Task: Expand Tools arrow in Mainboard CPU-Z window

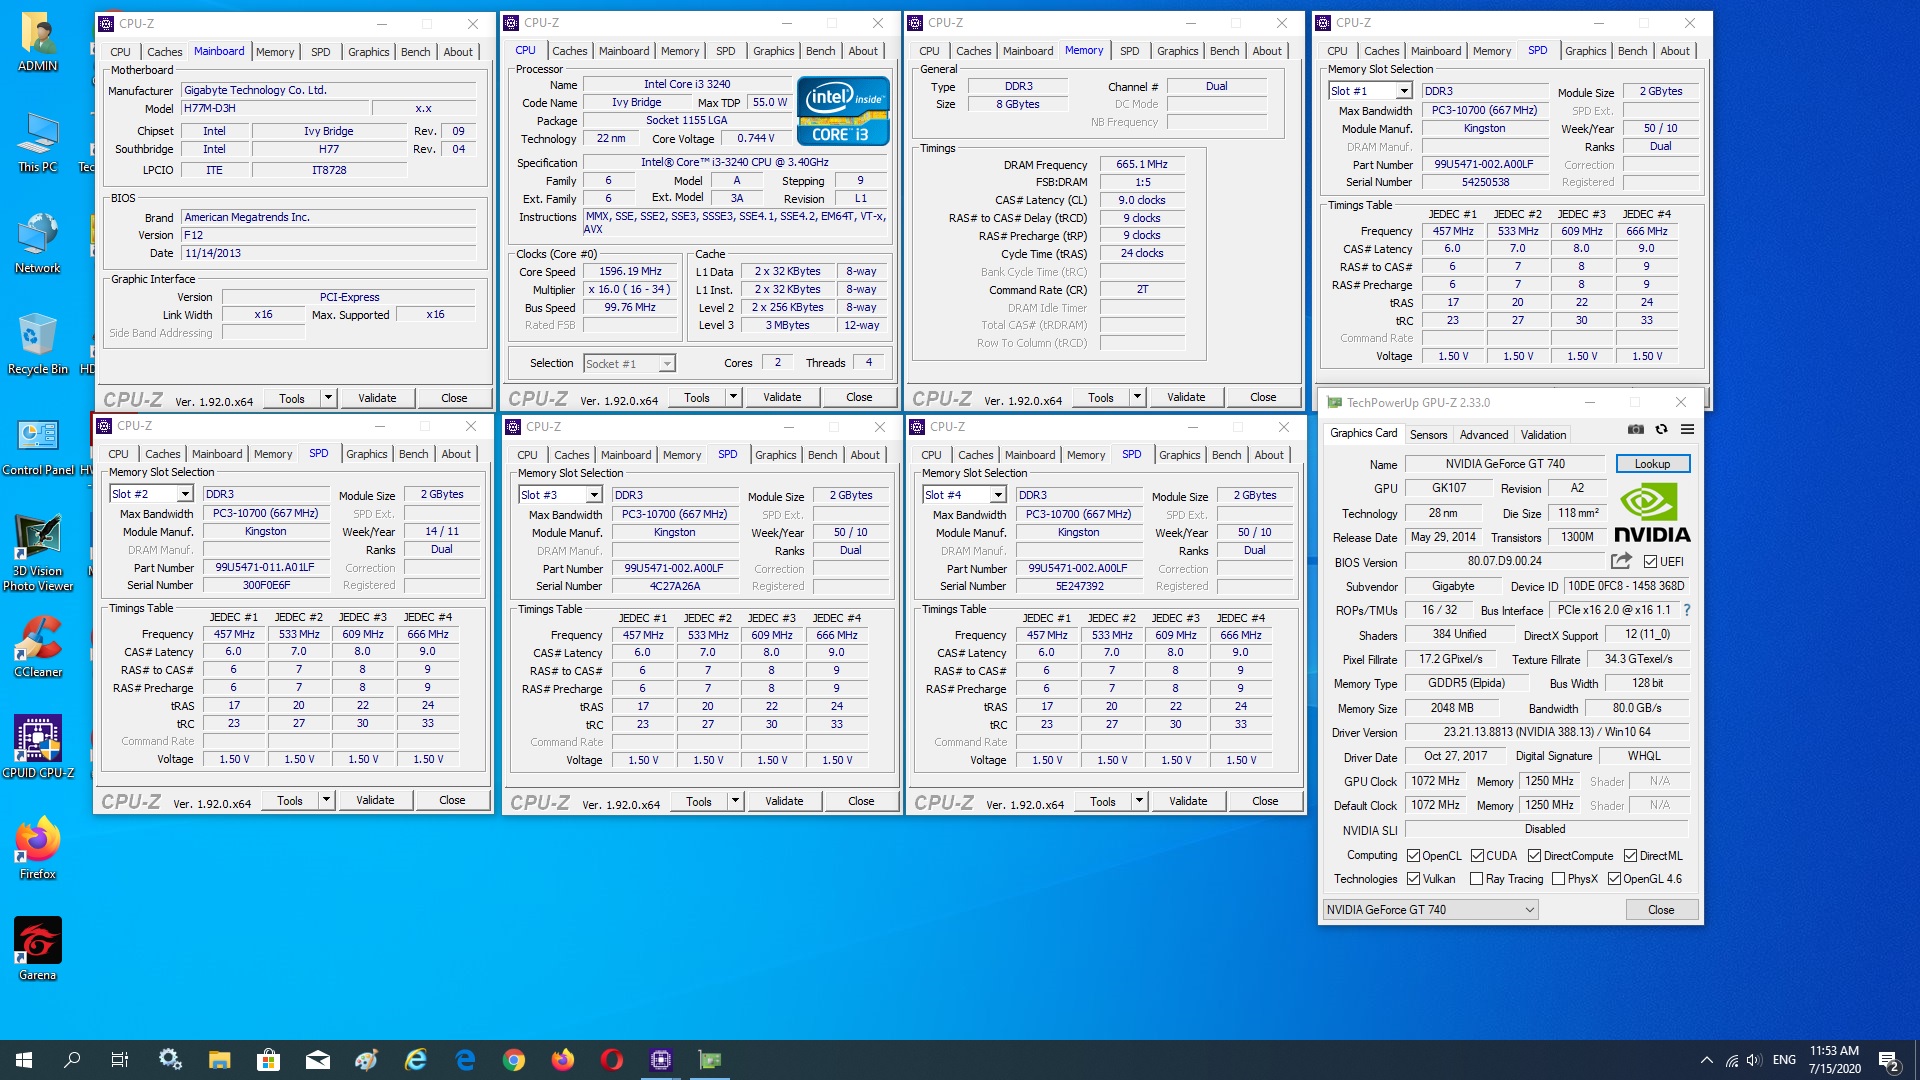Action: click(x=328, y=398)
